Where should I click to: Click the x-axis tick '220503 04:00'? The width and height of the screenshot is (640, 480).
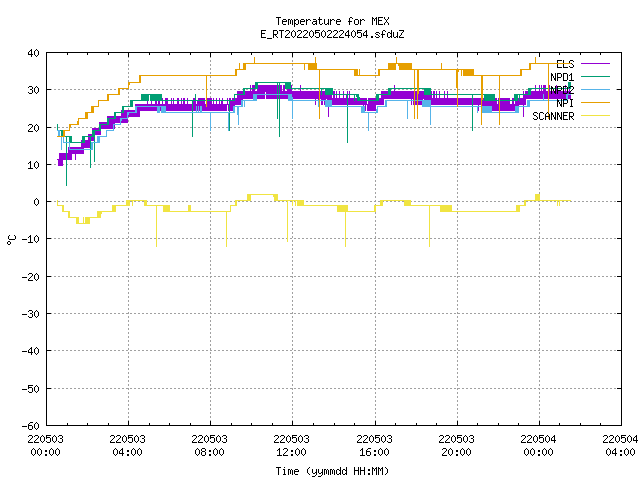(x=127, y=446)
